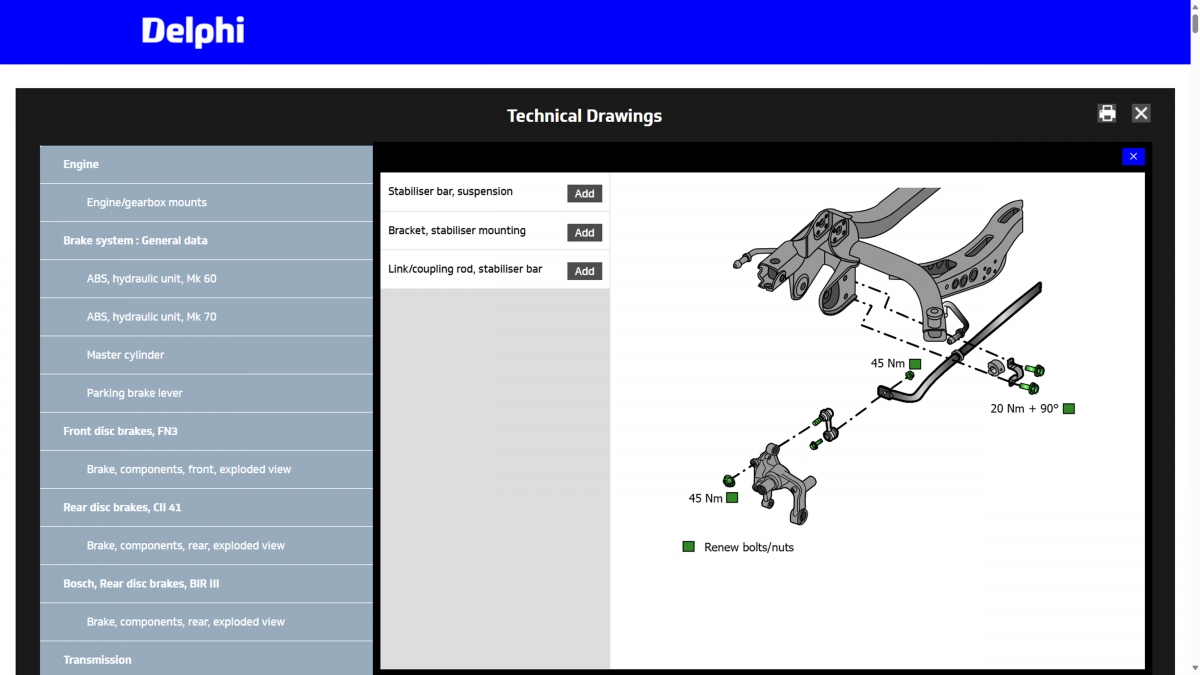Add the Stabiliser bar, suspension part
Image resolution: width=1200 pixels, height=675 pixels.
(584, 193)
